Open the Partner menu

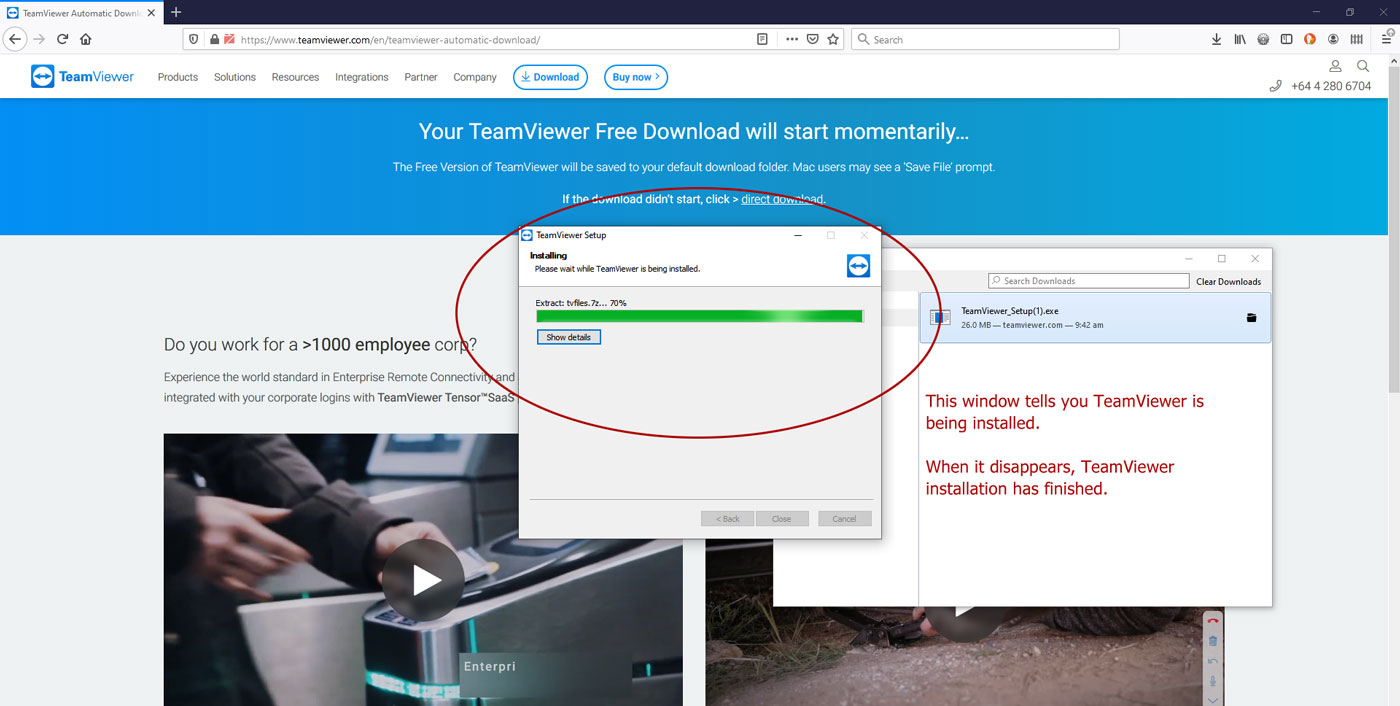coord(421,77)
